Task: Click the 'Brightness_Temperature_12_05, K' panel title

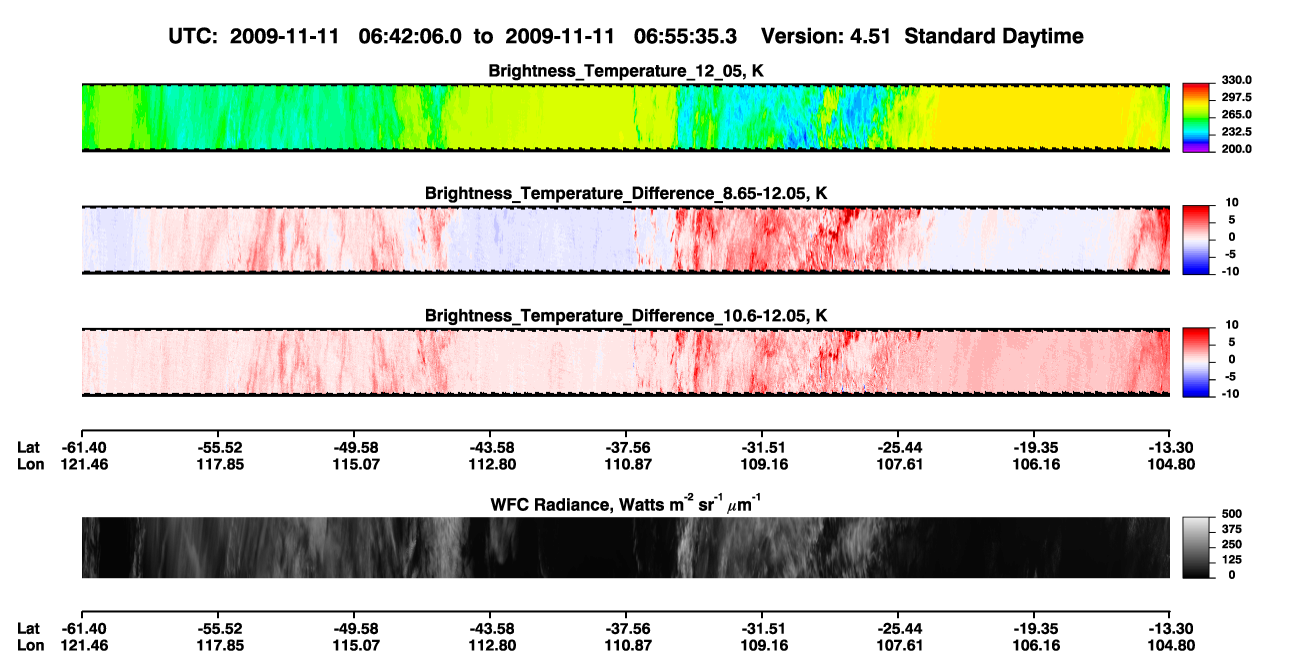Action: pos(626,71)
